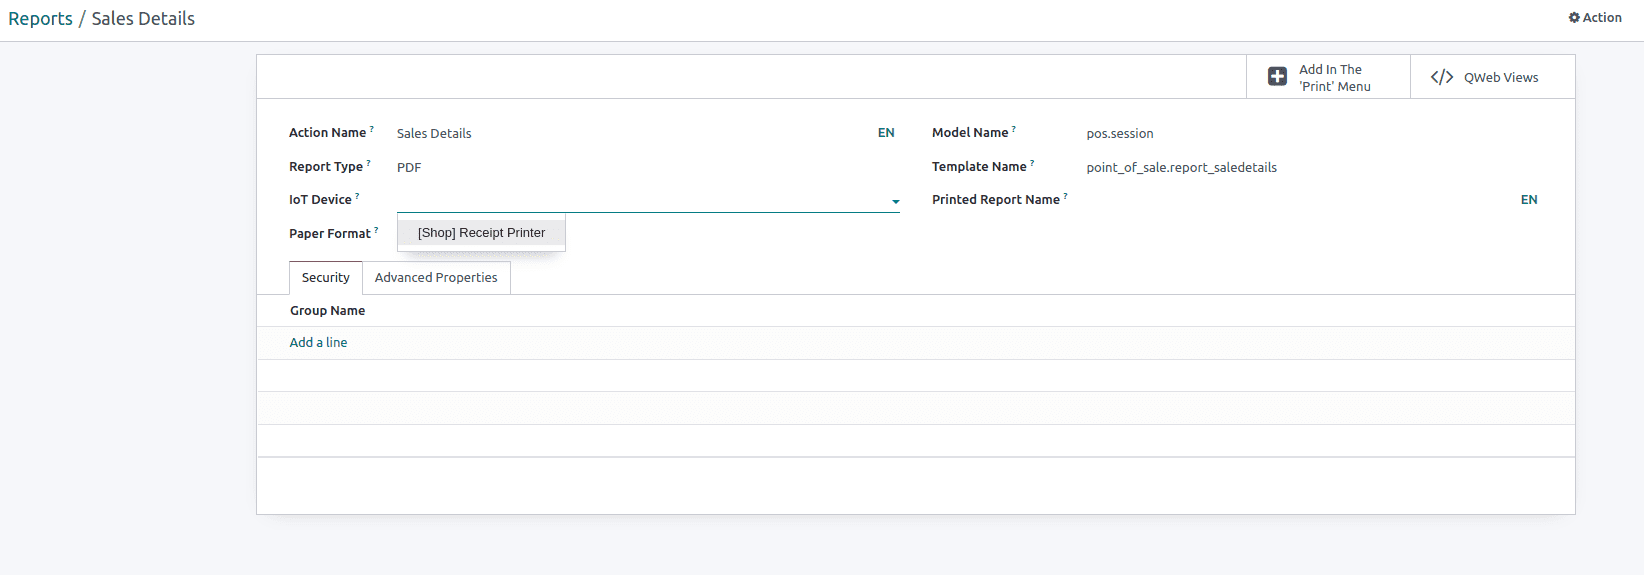Click the EN language button for Action Name
The width and height of the screenshot is (1644, 575).
pos(886,133)
